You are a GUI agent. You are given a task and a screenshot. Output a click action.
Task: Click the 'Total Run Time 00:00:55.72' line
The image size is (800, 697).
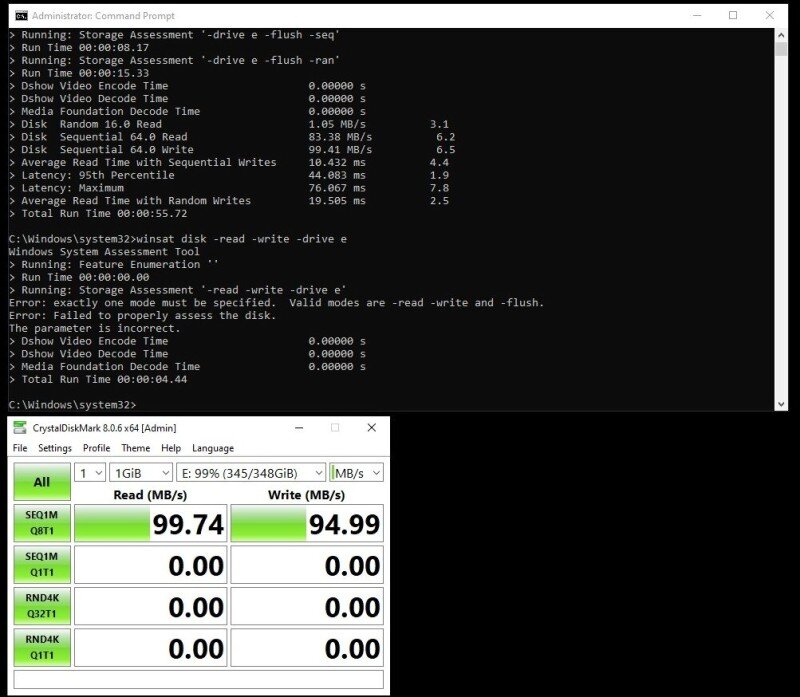[x=98, y=213]
